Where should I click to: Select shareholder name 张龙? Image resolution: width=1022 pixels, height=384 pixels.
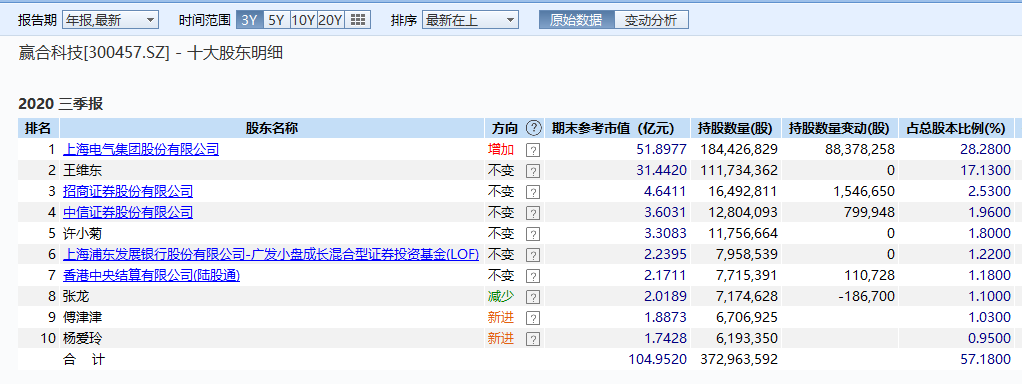tap(76, 297)
